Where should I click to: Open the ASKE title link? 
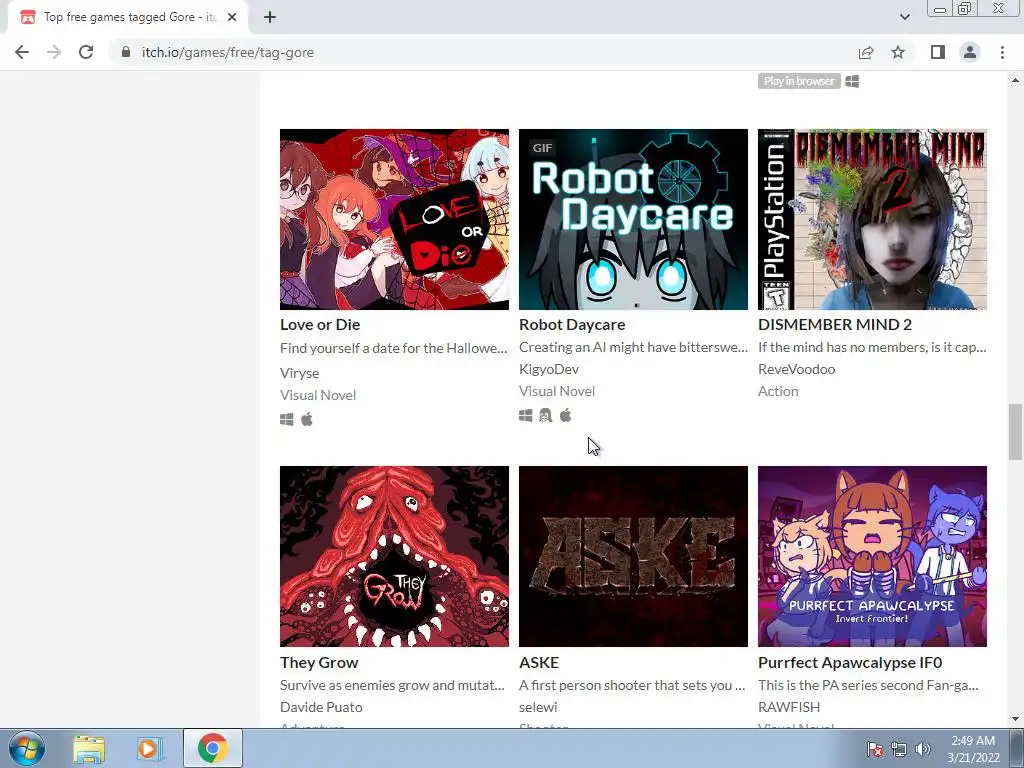[x=539, y=662]
